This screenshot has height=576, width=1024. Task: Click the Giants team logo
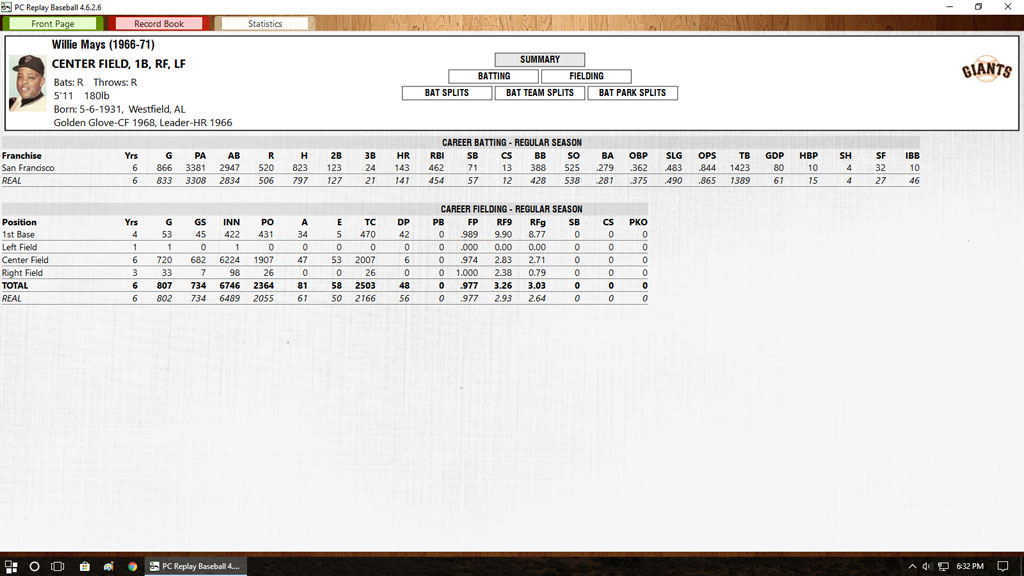pyautogui.click(x=986, y=70)
